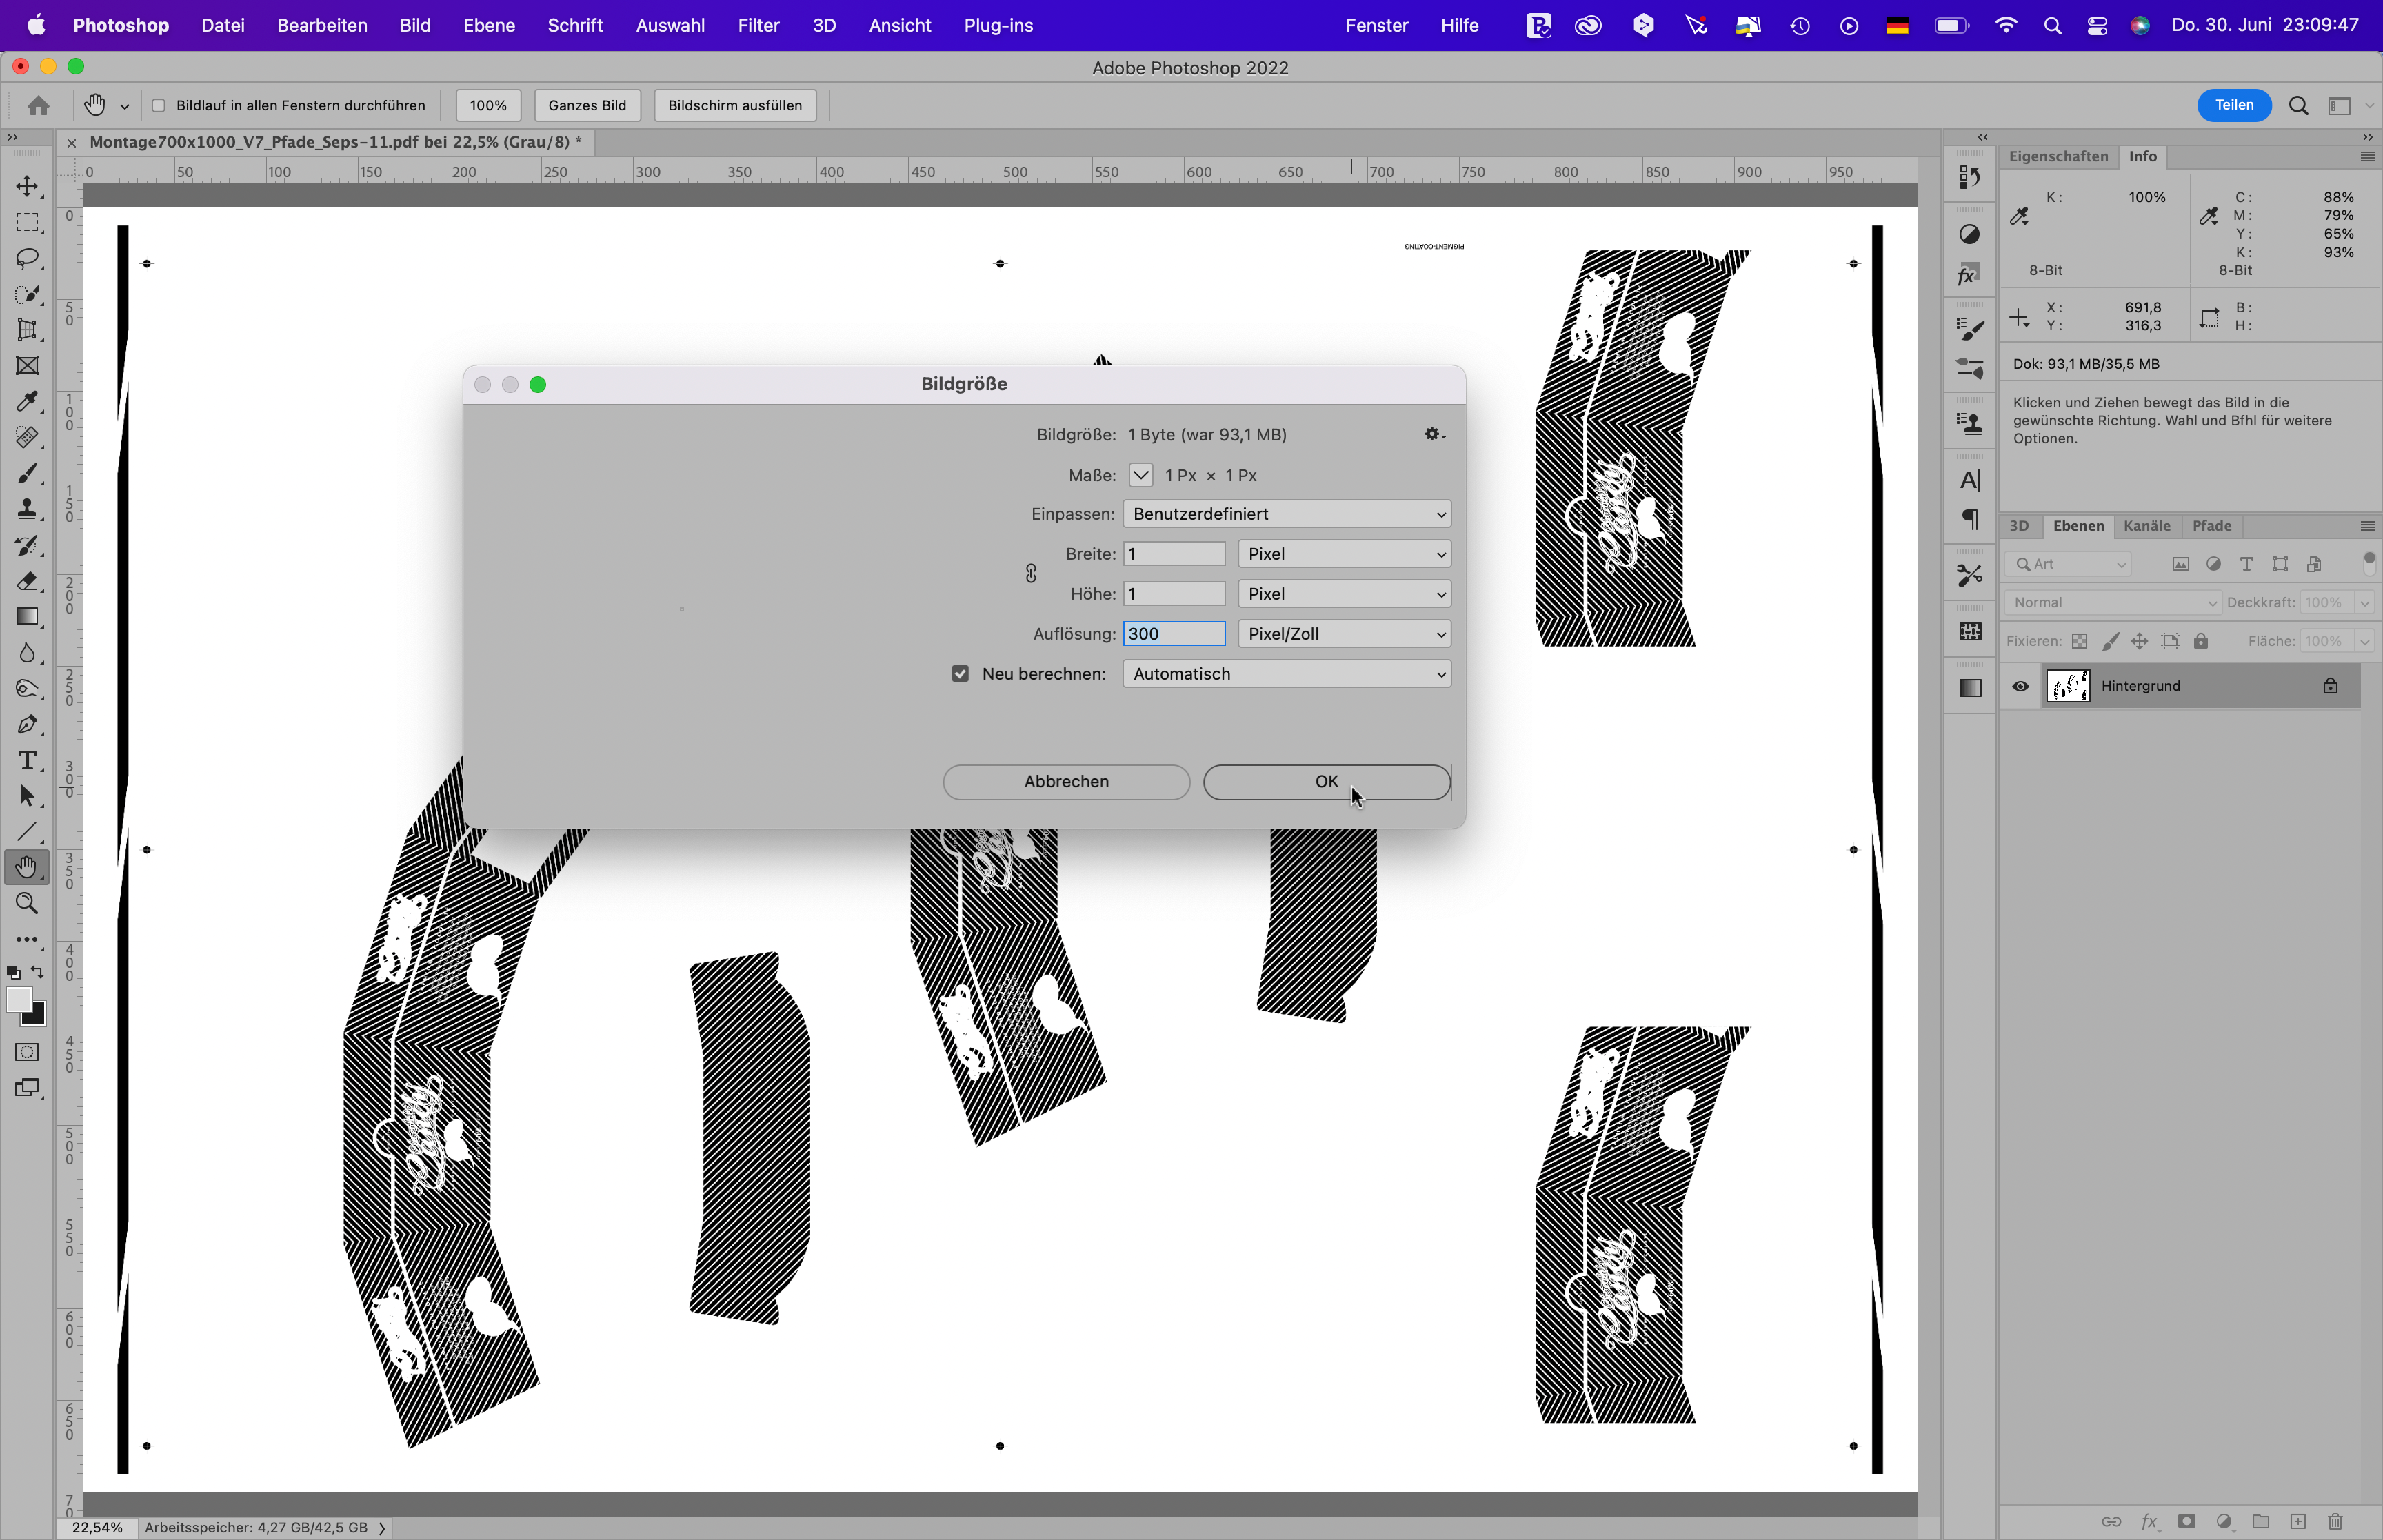Click the blue Teilen button

(x=2233, y=105)
